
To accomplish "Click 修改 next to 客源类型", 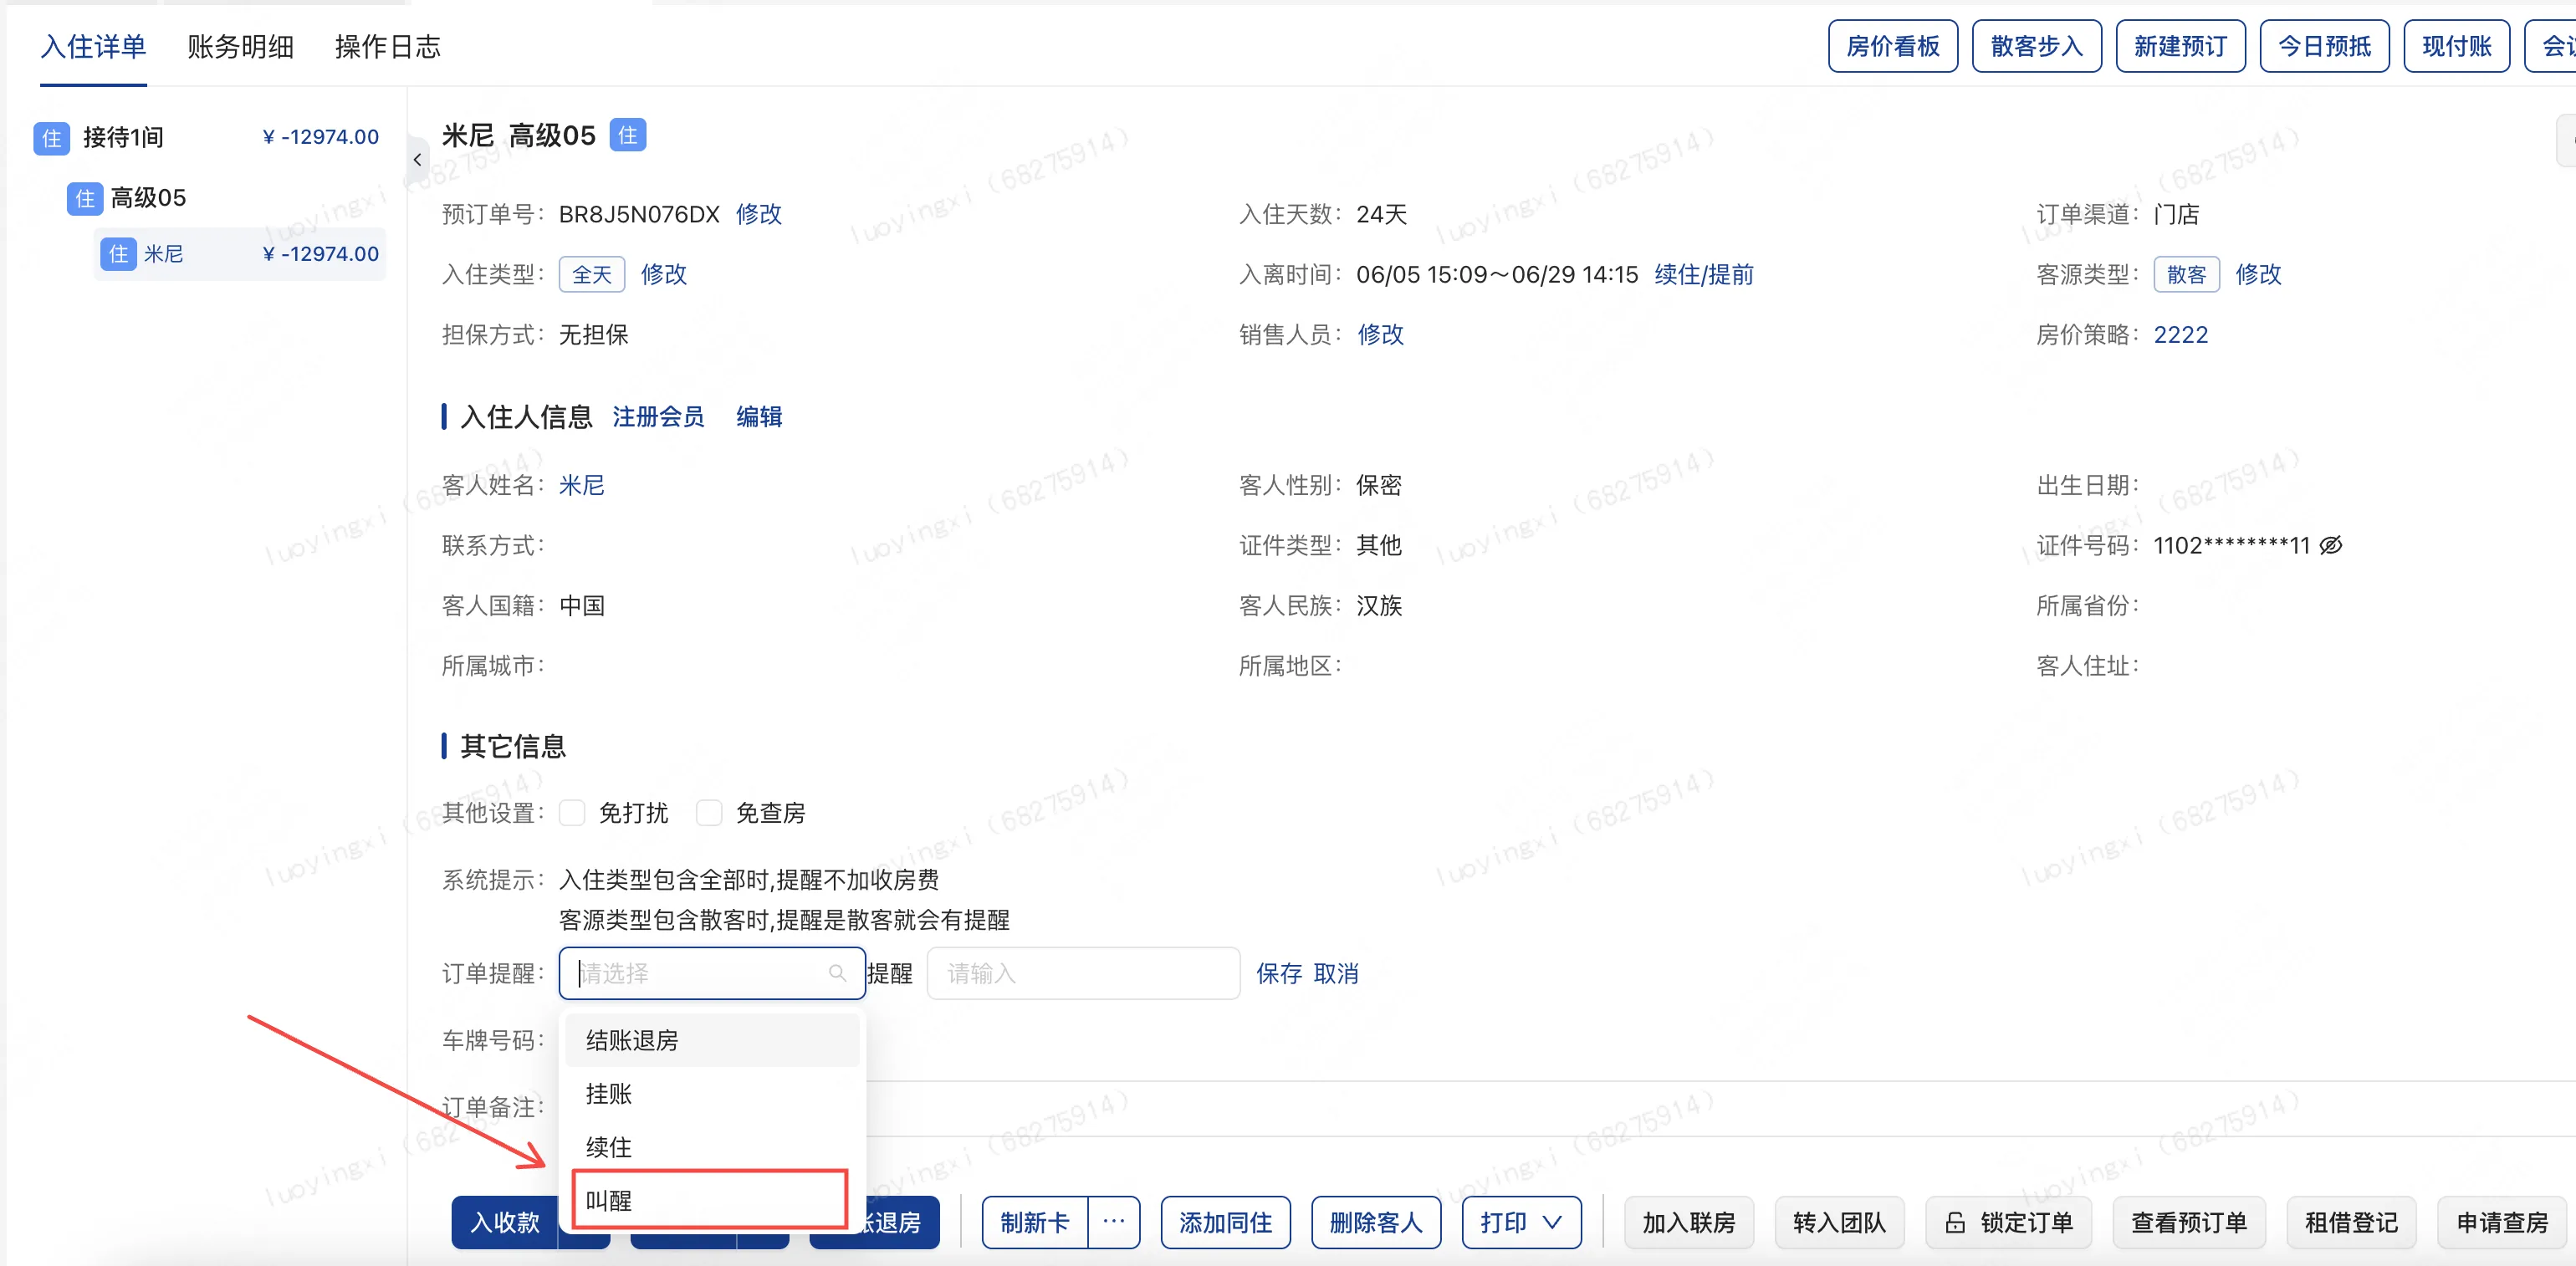I will pyautogui.click(x=2258, y=274).
